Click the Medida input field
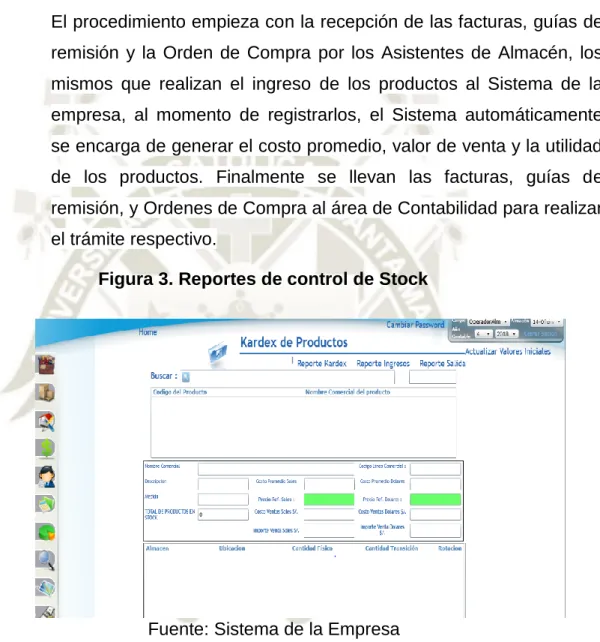This screenshot has height=642, width=600. pos(223,499)
